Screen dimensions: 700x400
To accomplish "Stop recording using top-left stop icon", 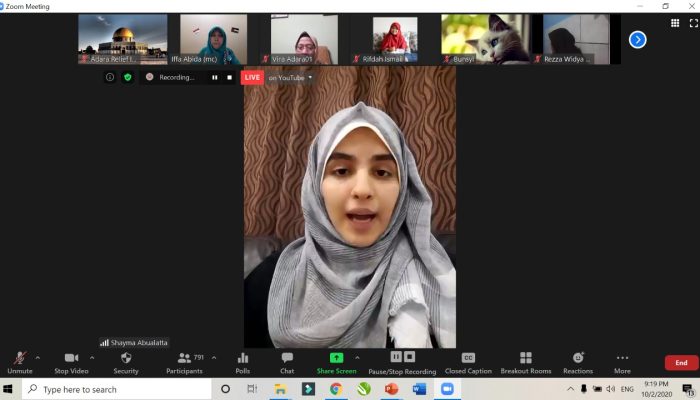I will [x=229, y=77].
